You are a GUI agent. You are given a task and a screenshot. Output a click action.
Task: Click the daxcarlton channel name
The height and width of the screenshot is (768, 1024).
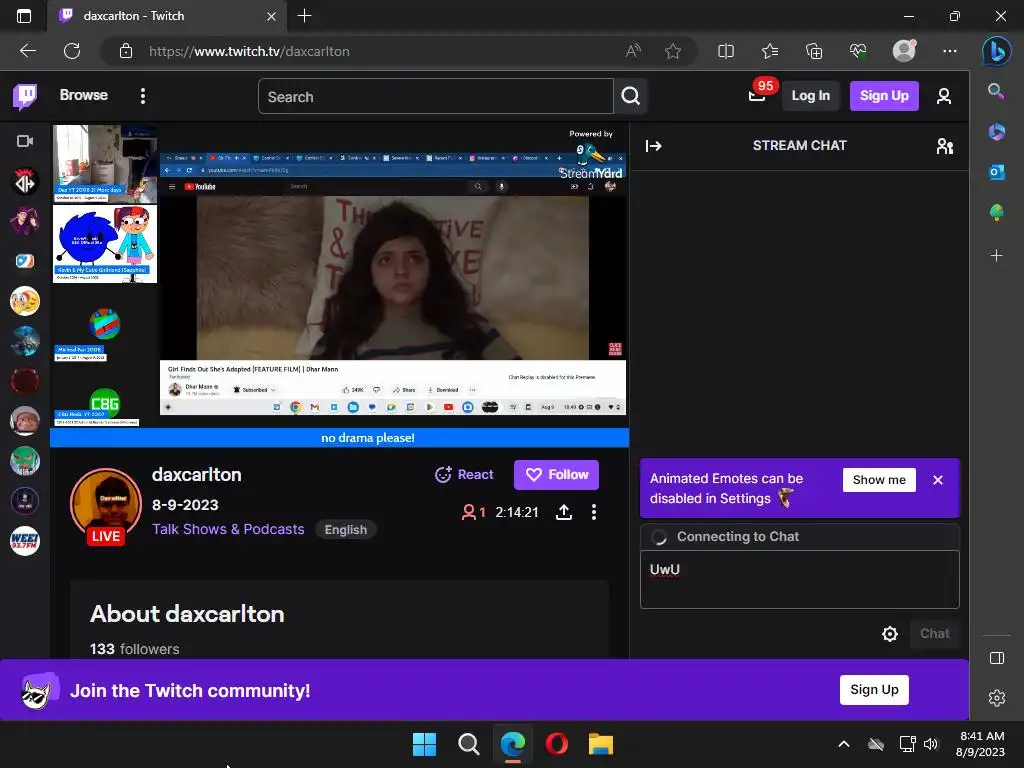click(197, 475)
